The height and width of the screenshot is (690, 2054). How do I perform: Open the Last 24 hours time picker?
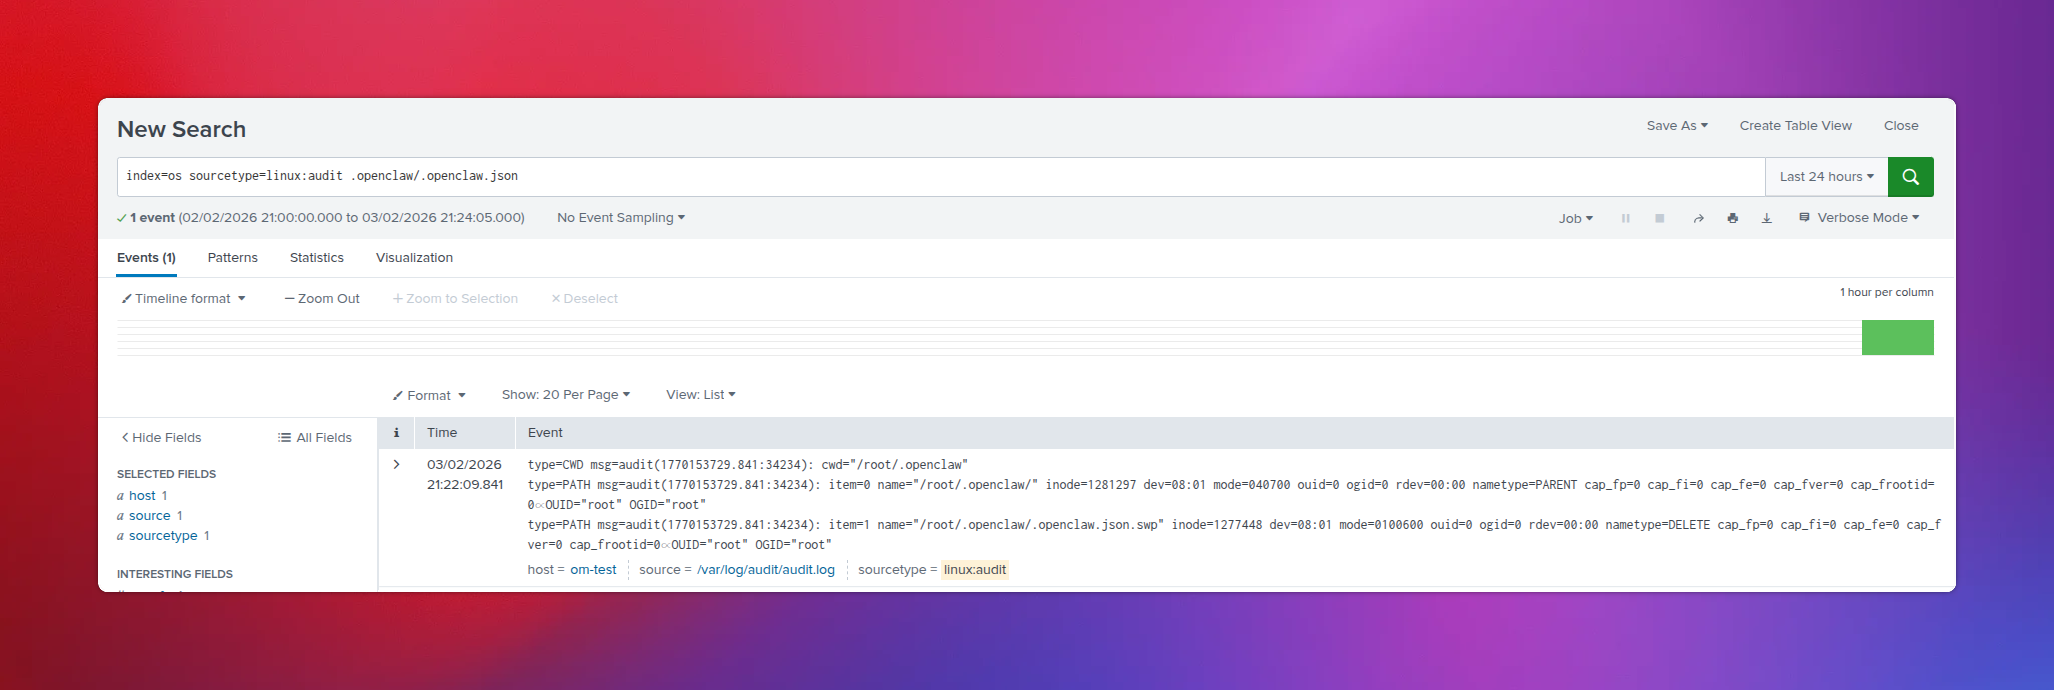coord(1826,177)
